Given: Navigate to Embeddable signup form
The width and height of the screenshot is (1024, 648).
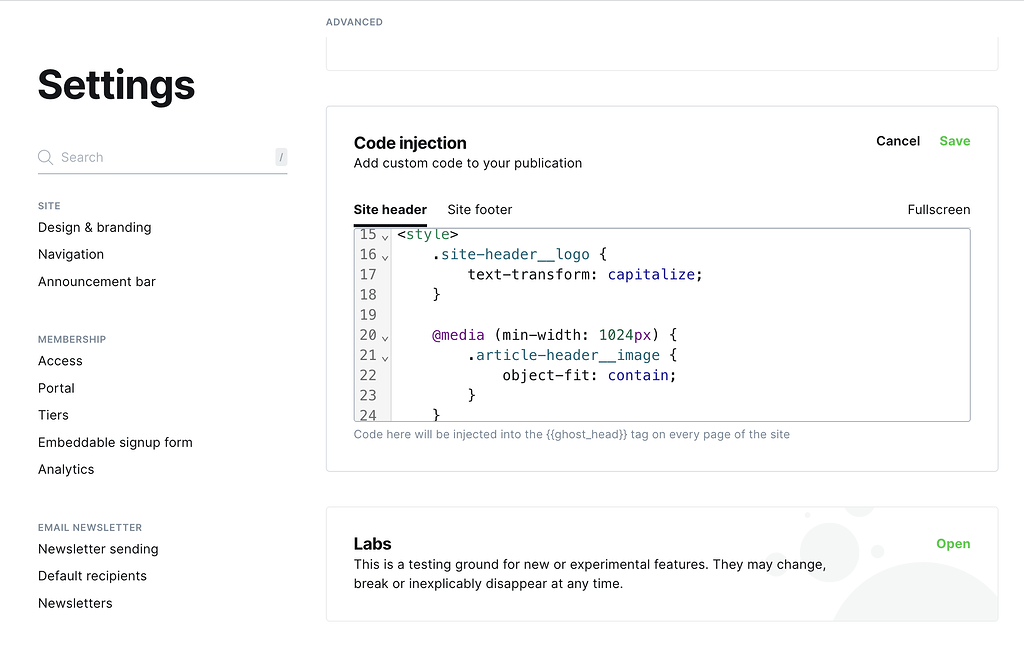Looking at the screenshot, I should (115, 442).
